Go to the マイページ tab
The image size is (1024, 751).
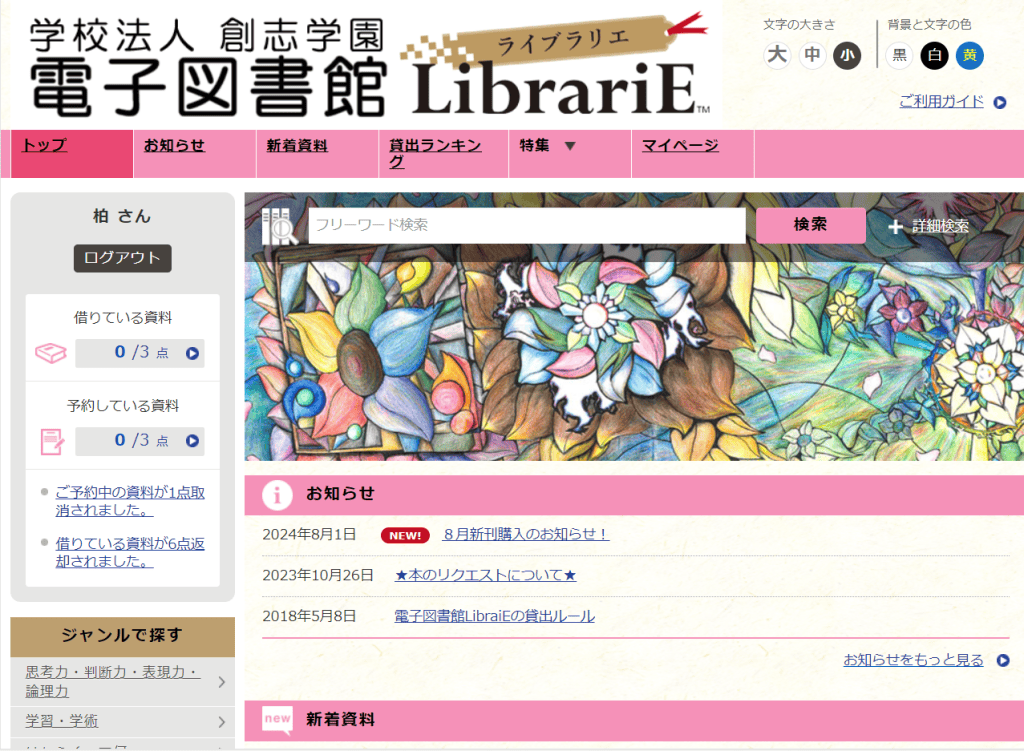(680, 145)
